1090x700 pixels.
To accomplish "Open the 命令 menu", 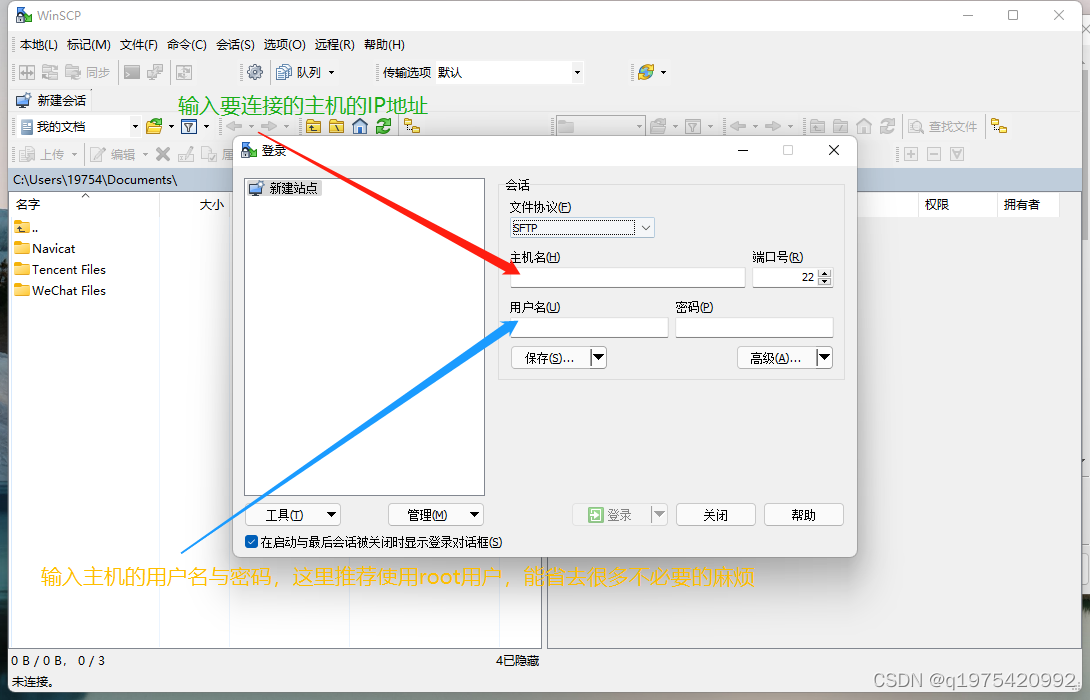I will coord(186,44).
